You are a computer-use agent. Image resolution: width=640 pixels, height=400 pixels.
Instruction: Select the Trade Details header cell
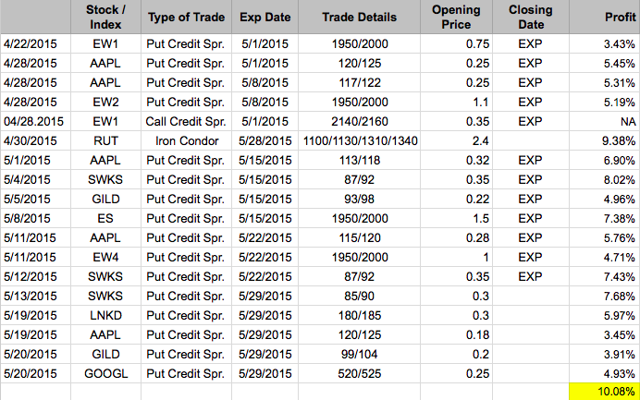point(359,17)
